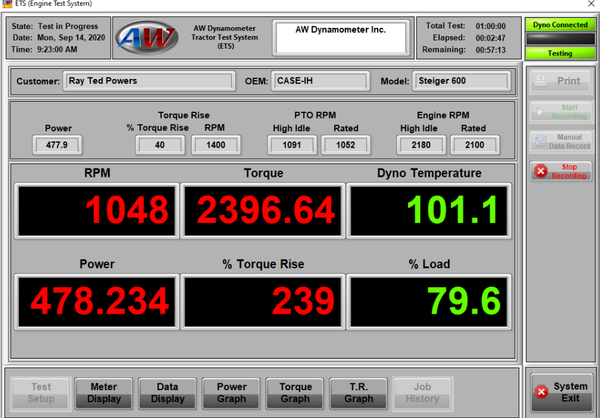The height and width of the screenshot is (418, 600).
Task: Open the Torque Graph view
Action: tap(295, 393)
